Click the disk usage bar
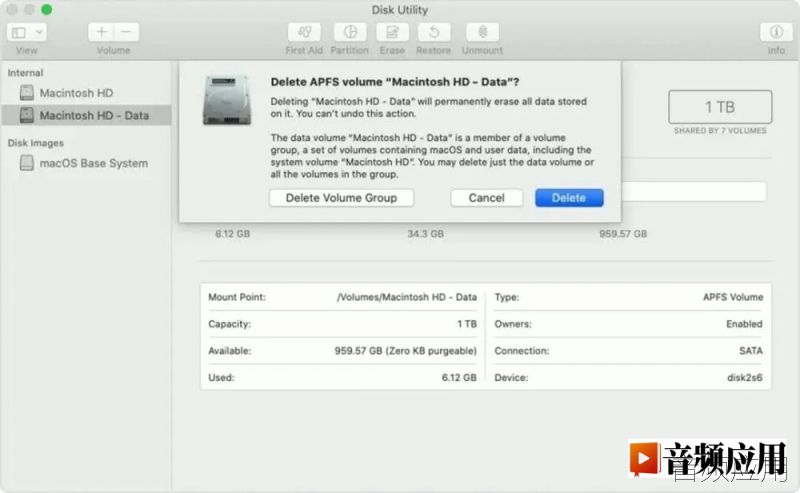This screenshot has width=800, height=493. point(693,192)
